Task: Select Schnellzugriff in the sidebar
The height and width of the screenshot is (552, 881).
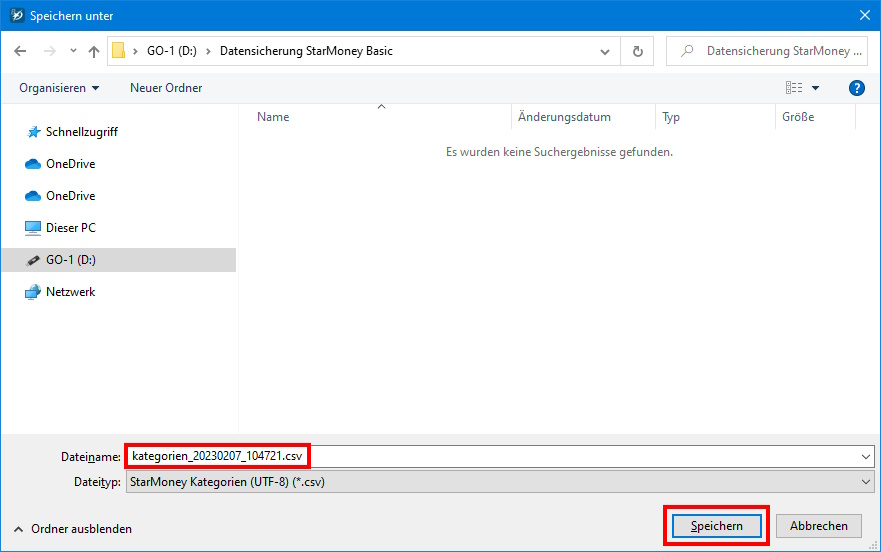Action: 82,132
